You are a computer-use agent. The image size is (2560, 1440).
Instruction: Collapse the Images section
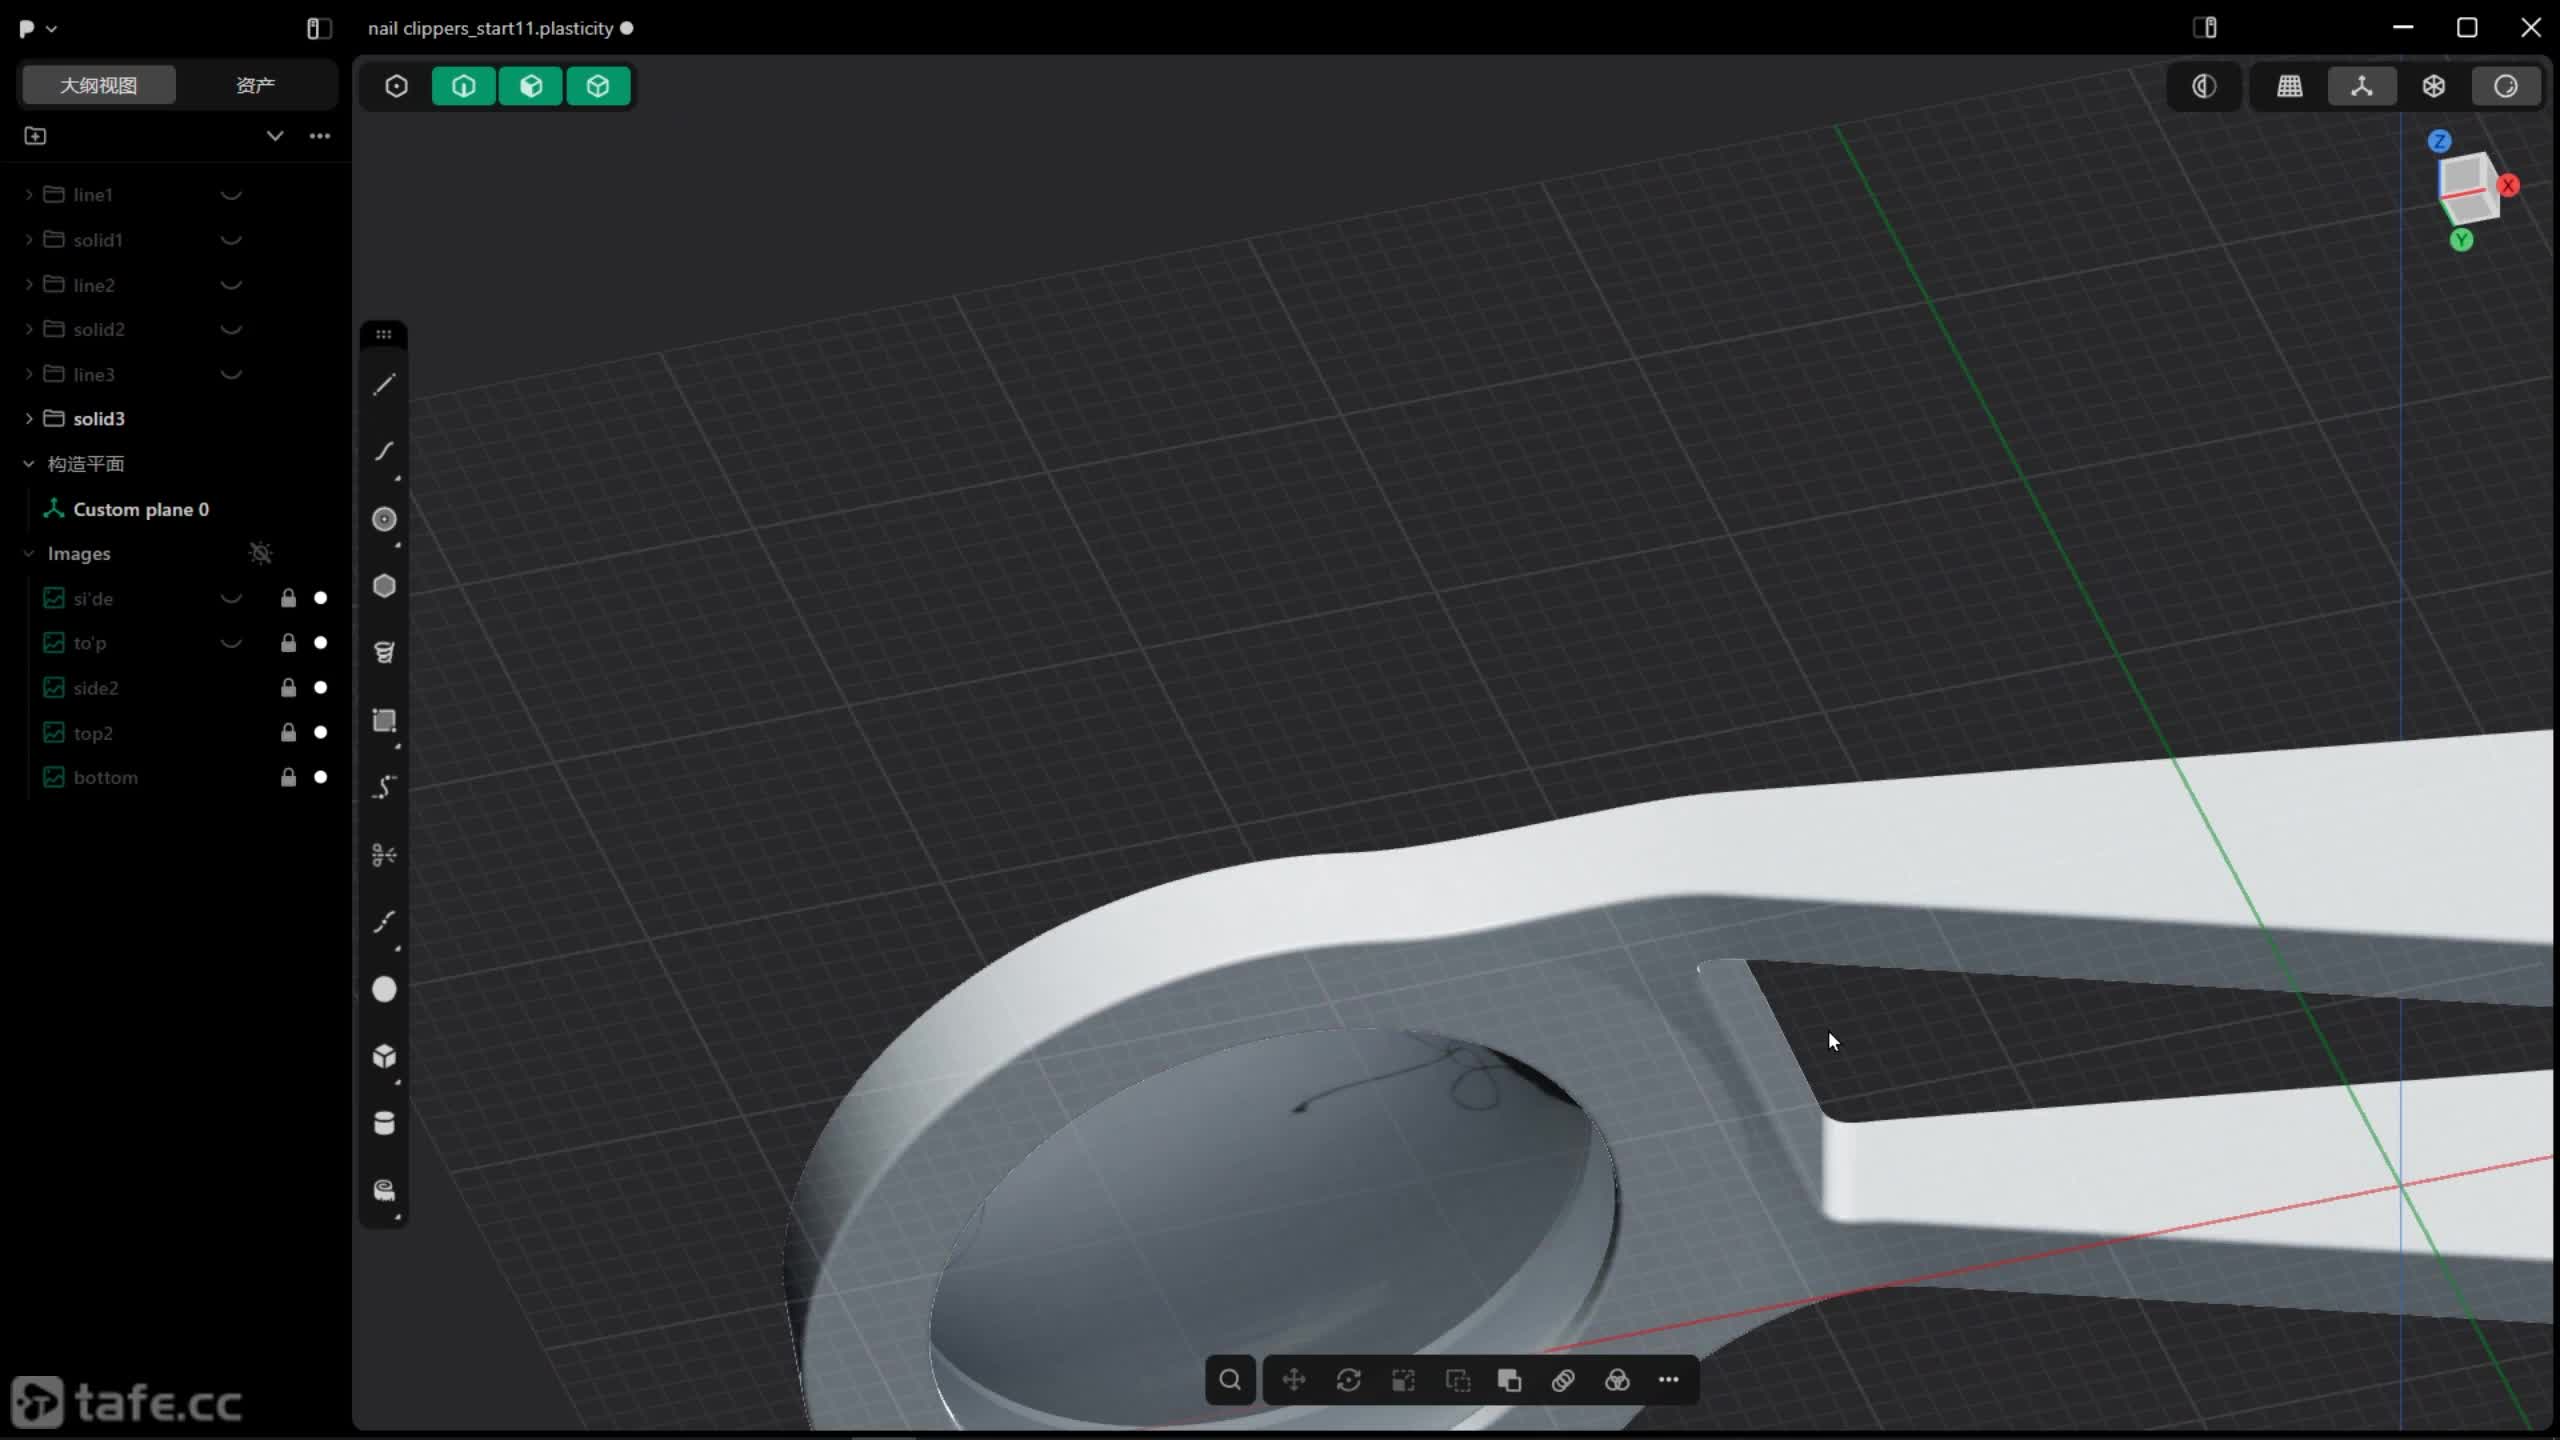coord(28,554)
